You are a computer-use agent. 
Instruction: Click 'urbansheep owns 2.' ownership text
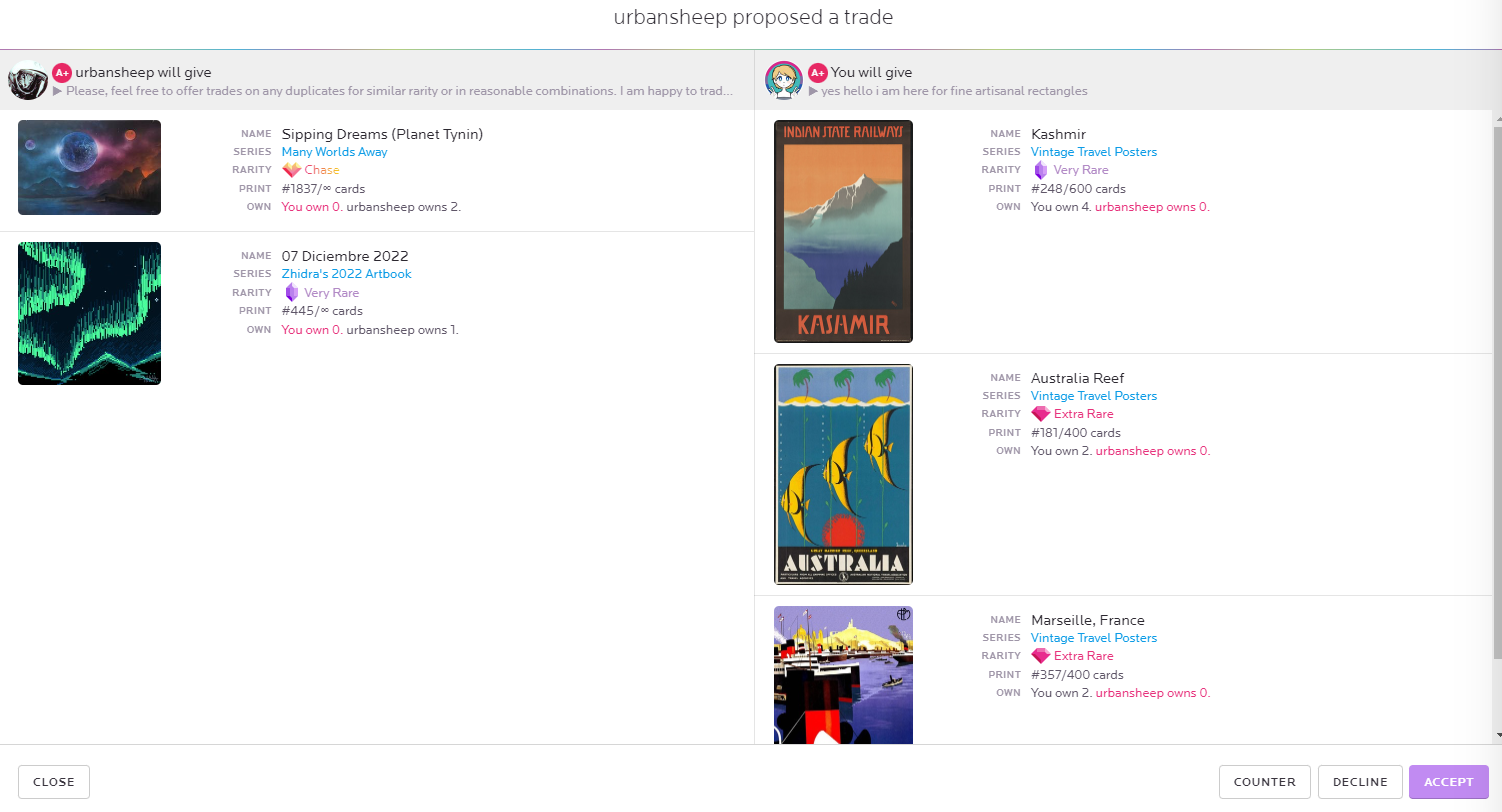tap(404, 207)
